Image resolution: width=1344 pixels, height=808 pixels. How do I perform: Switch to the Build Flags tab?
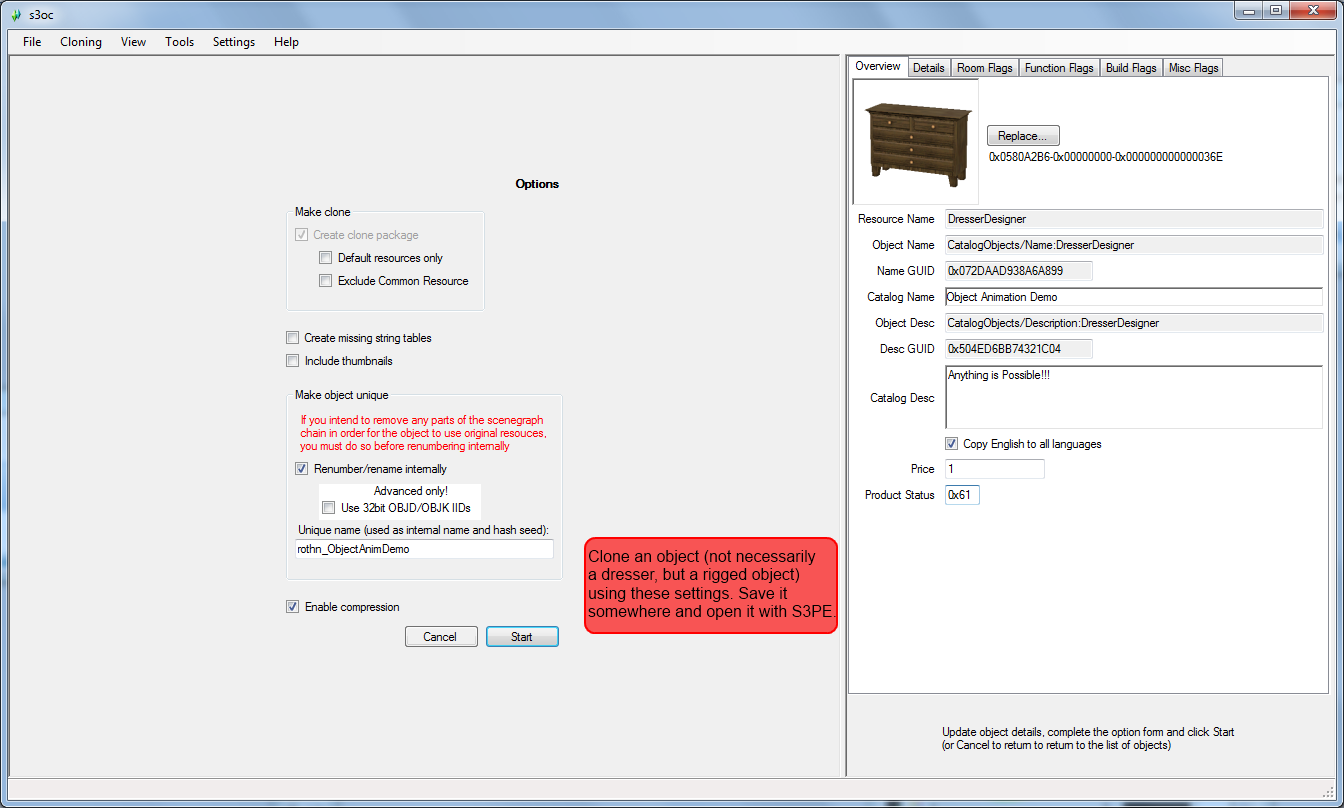[1131, 68]
